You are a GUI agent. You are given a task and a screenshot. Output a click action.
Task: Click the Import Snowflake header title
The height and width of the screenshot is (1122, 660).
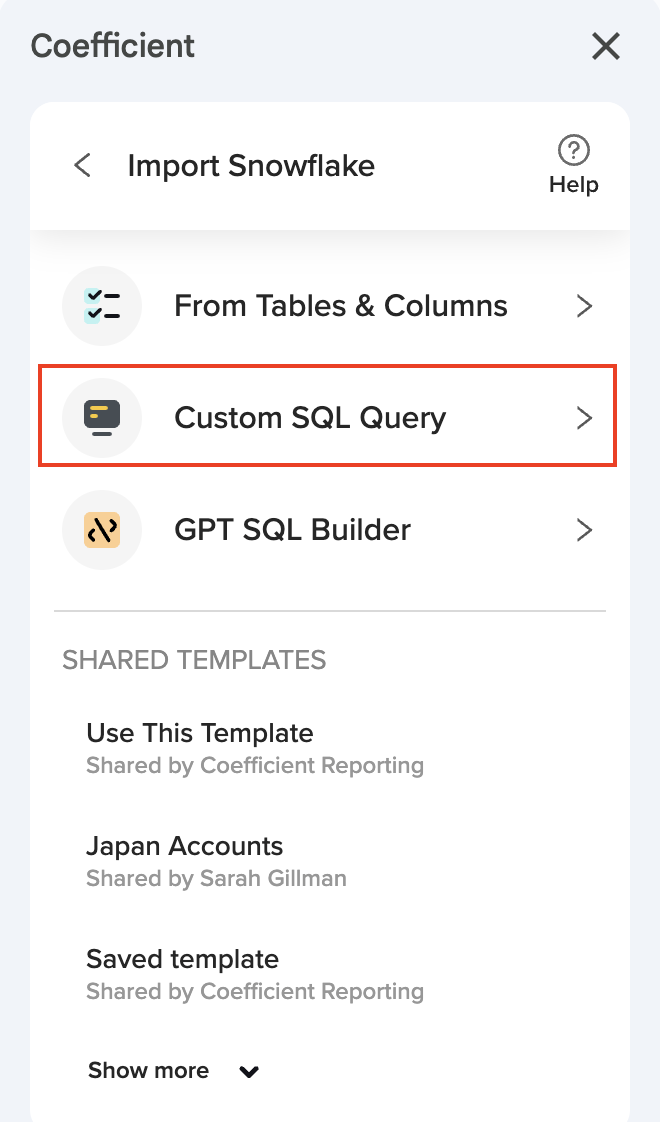[251, 165]
